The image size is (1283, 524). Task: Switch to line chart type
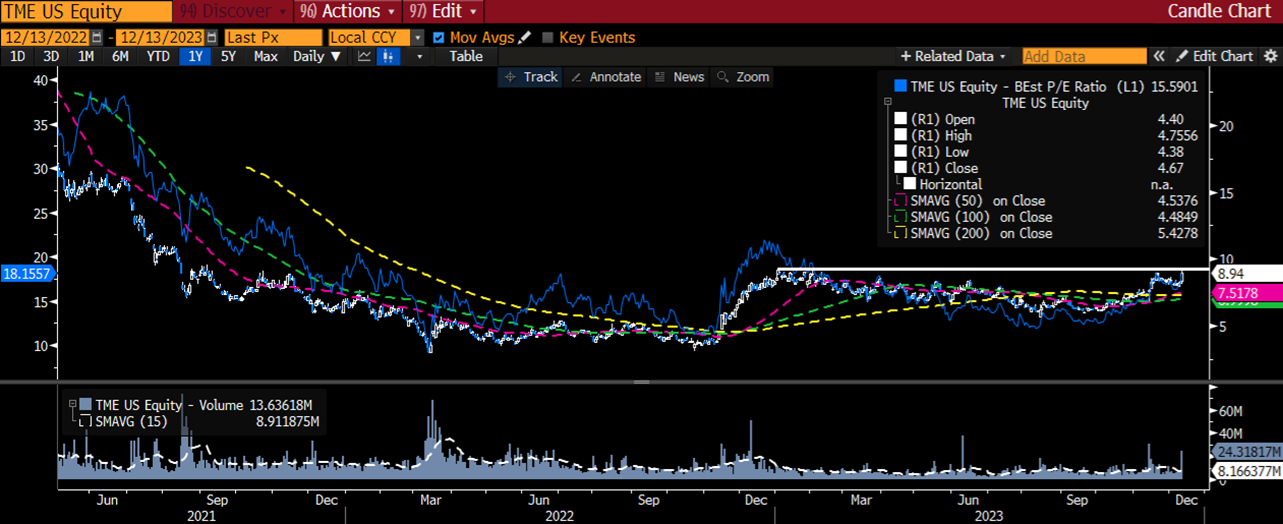364,56
